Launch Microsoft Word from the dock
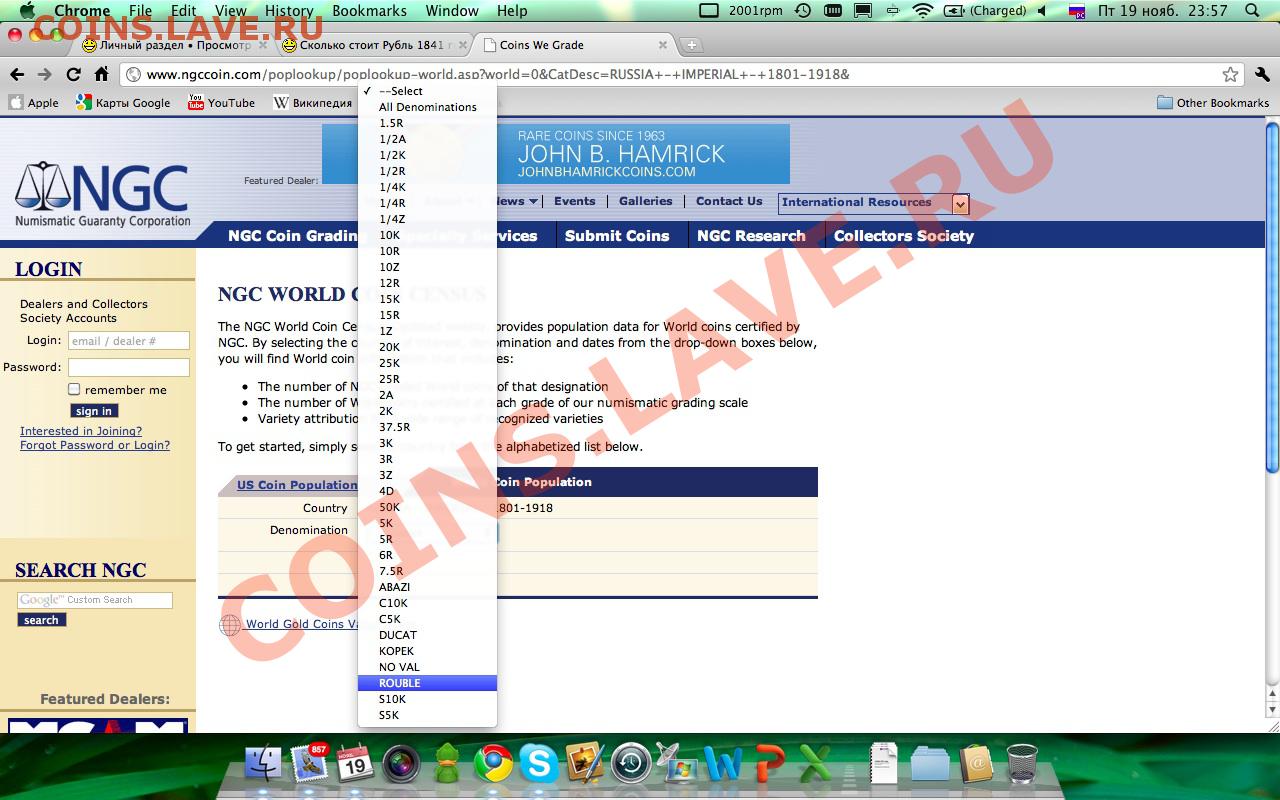This screenshot has width=1280, height=800. (x=723, y=764)
